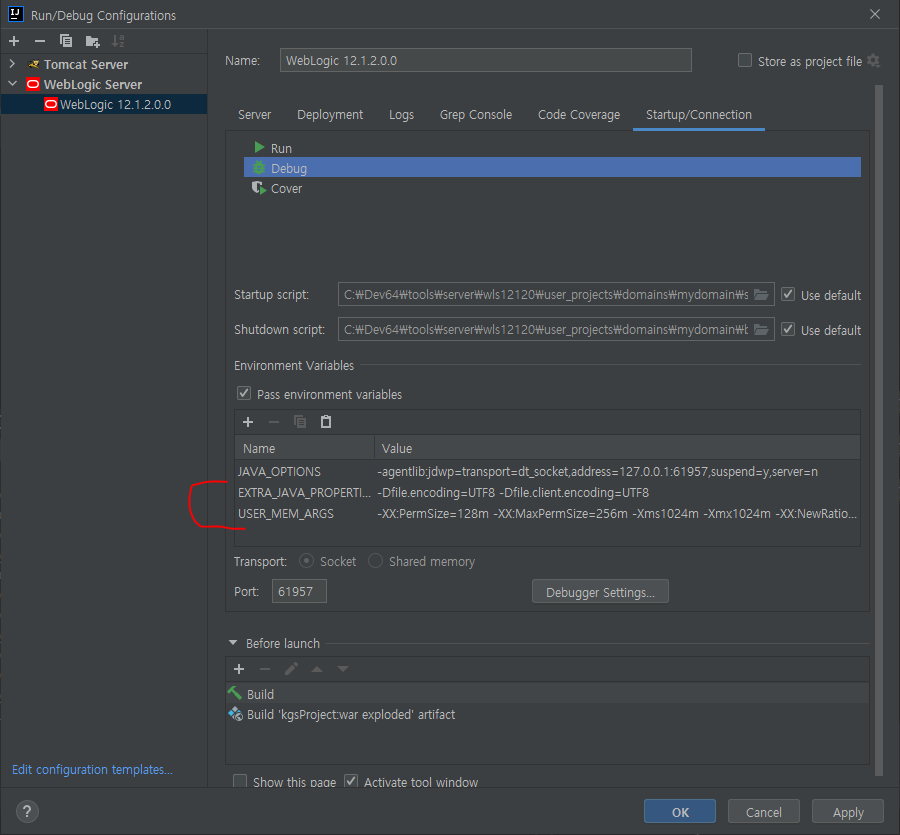
Task: Click the Apply button
Action: [x=848, y=812]
